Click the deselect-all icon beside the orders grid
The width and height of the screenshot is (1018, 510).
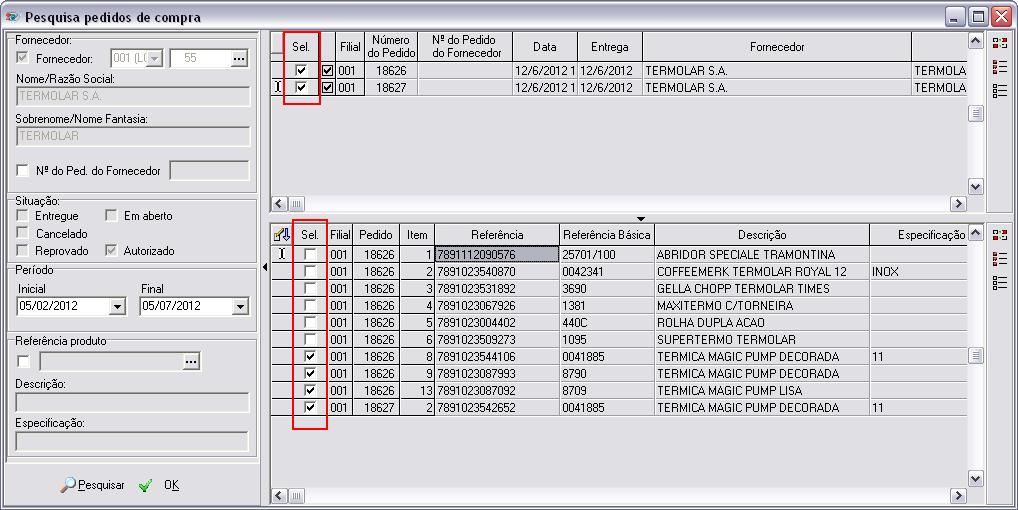click(999, 90)
